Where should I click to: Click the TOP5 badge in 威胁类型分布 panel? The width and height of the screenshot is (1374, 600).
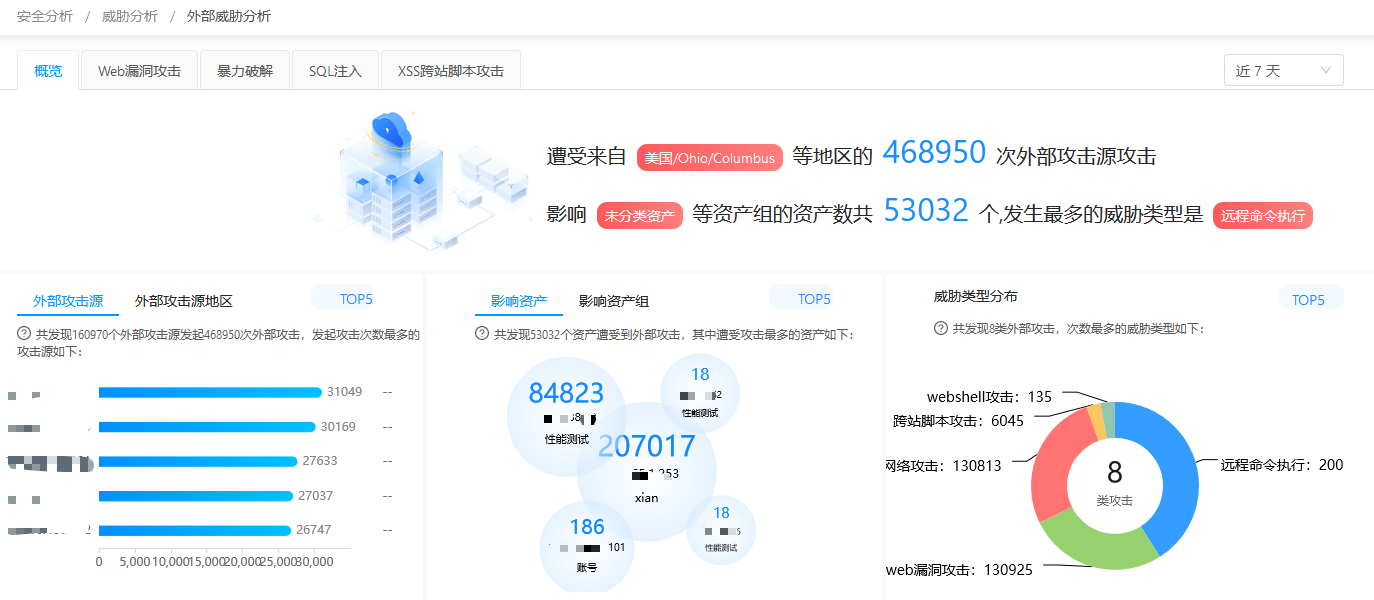coord(1310,297)
